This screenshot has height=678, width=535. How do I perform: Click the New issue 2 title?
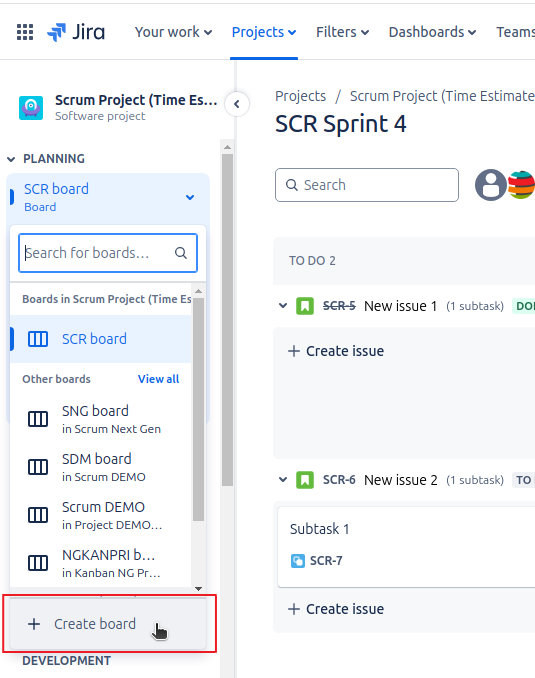click(400, 480)
